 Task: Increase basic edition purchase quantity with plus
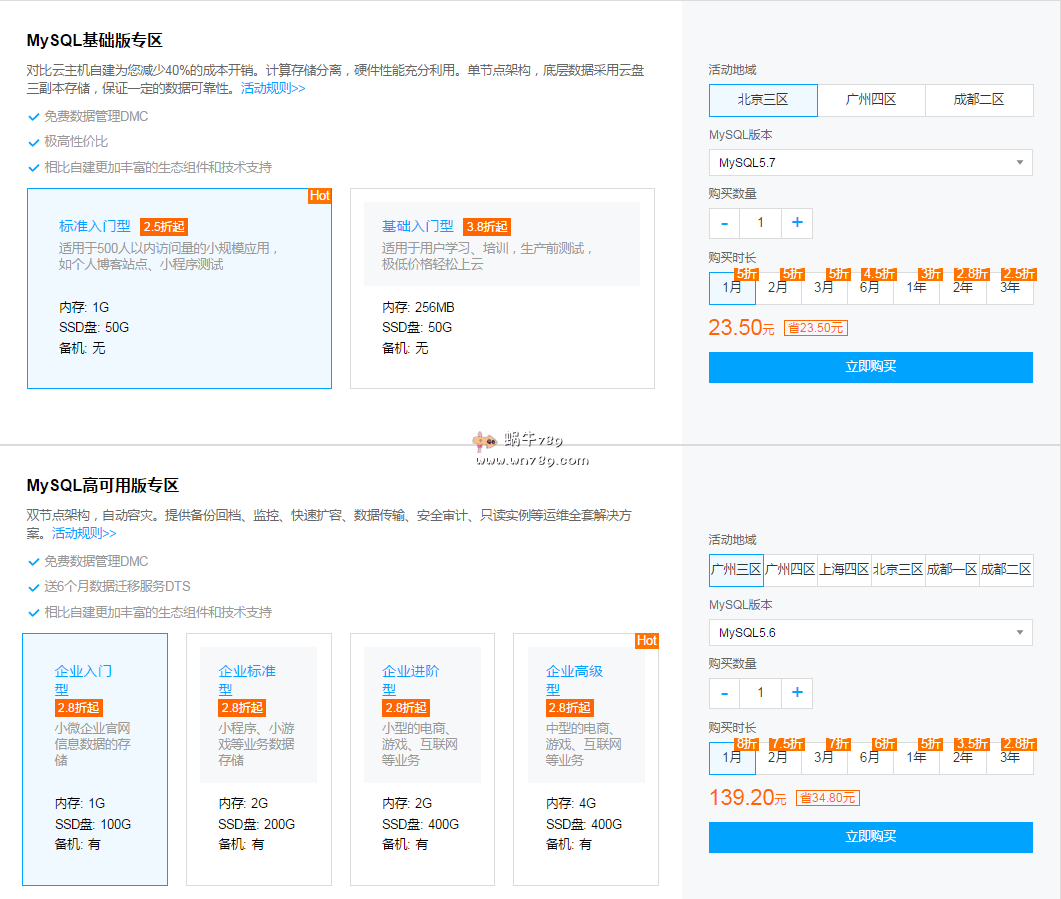[x=797, y=223]
